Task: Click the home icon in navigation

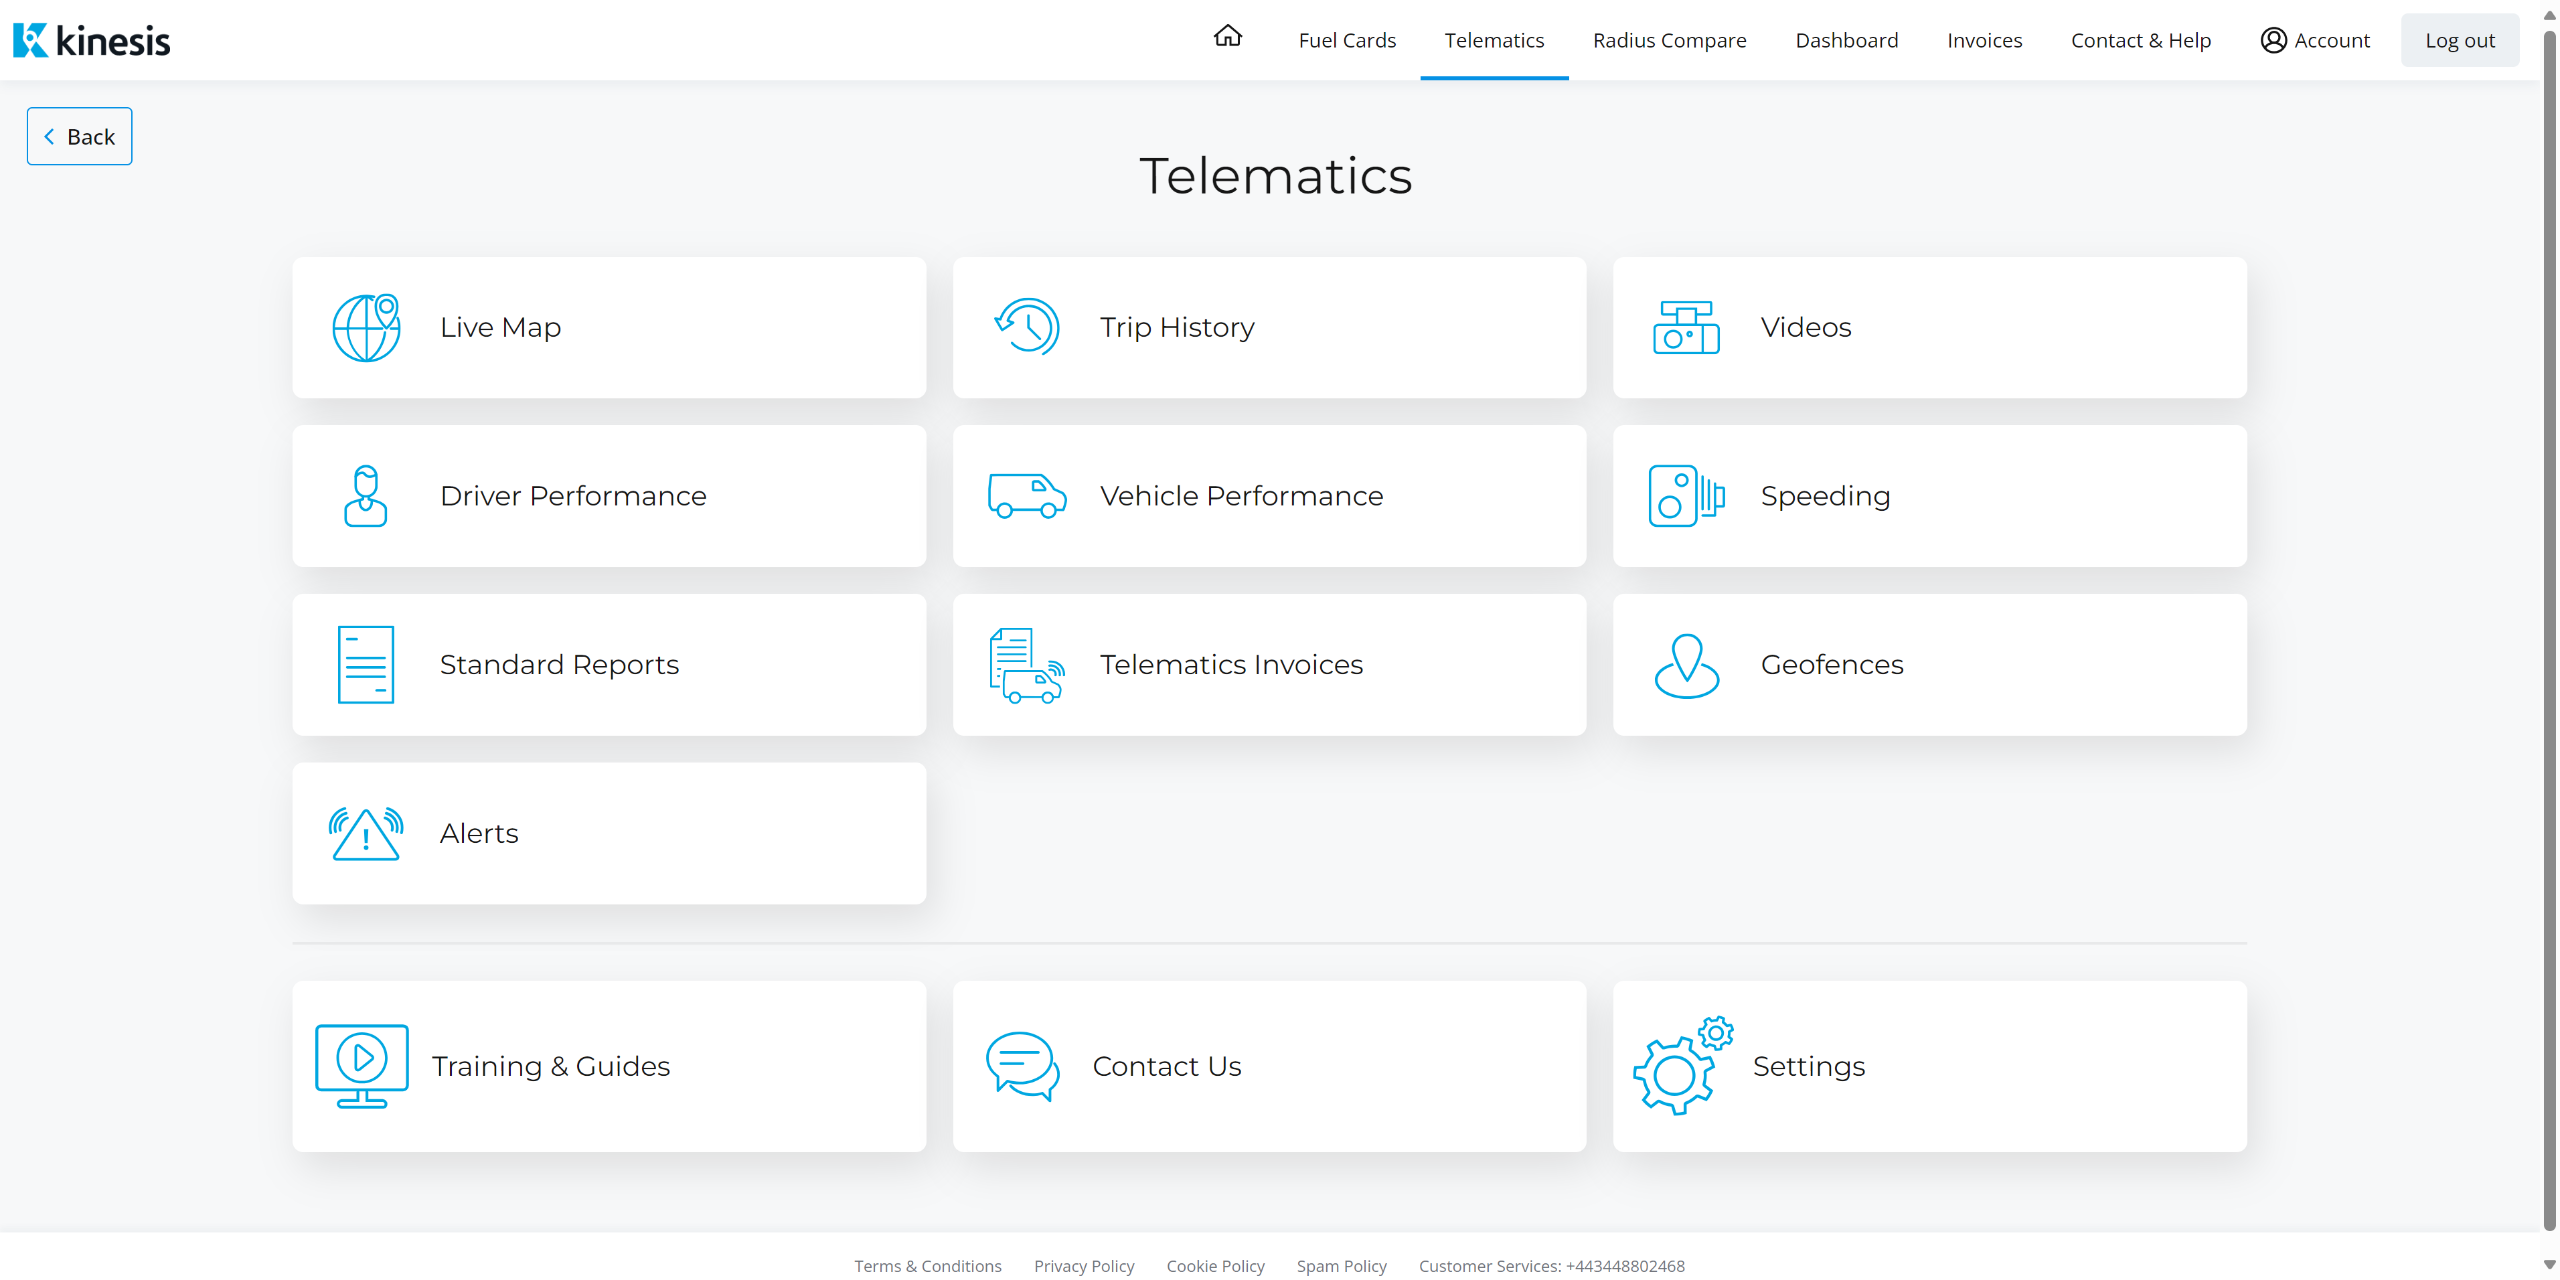Action: click(x=1227, y=38)
